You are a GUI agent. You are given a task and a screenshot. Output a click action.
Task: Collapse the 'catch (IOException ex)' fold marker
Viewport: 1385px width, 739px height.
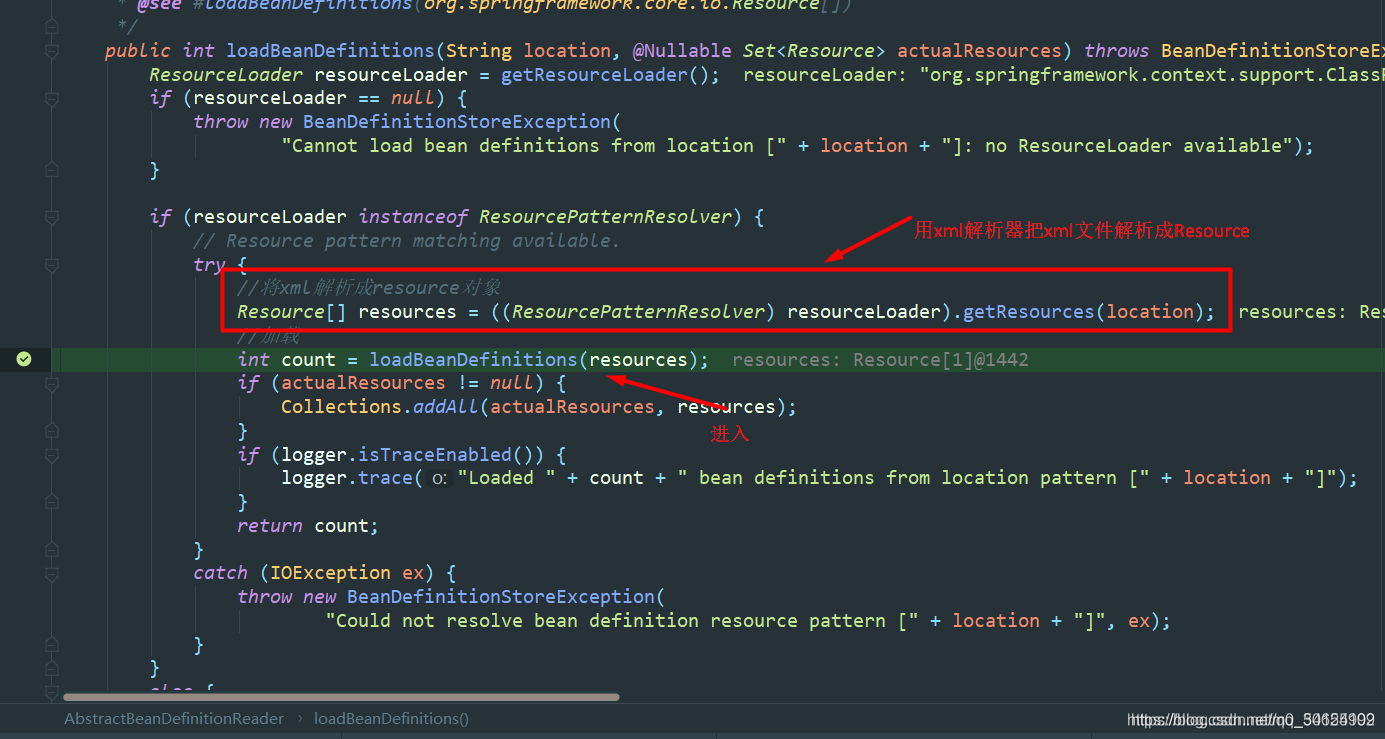[x=51, y=573]
